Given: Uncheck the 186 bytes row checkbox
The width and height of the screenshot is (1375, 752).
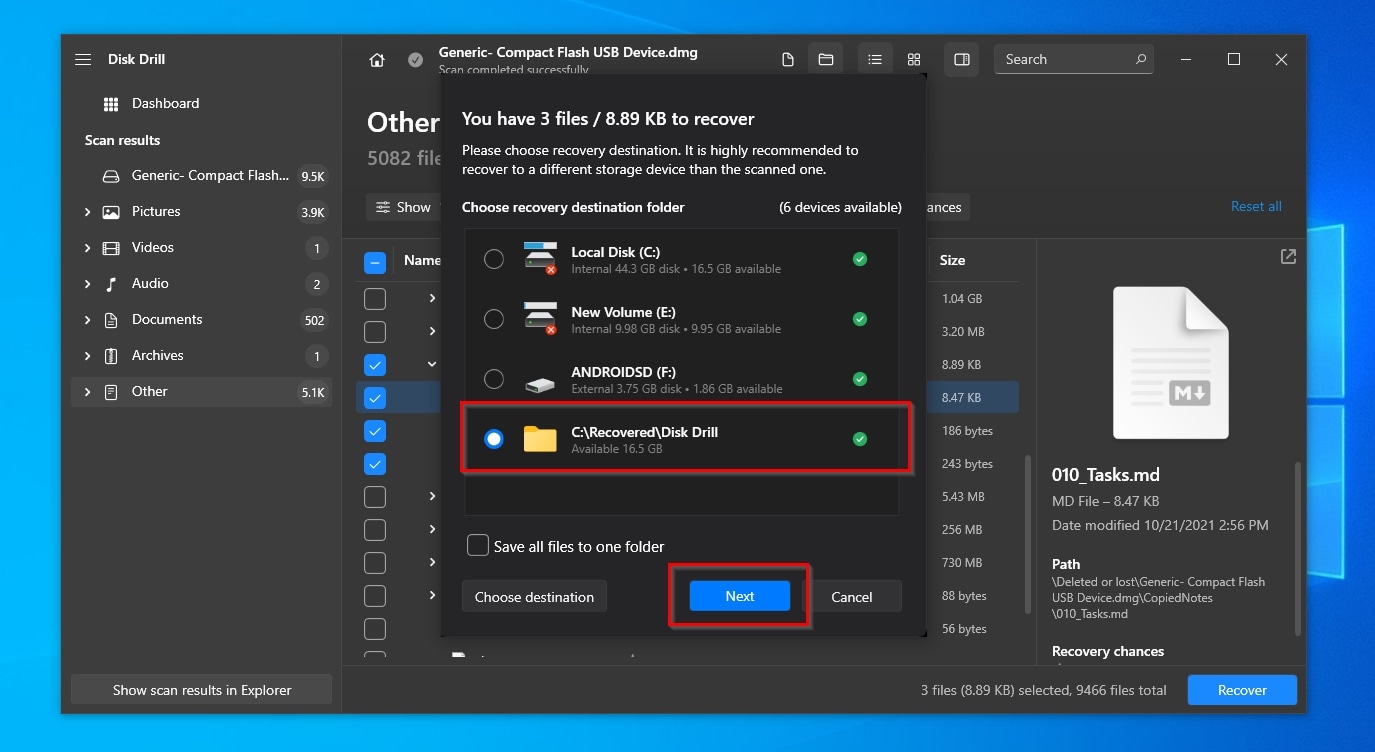Looking at the screenshot, I should [374, 431].
